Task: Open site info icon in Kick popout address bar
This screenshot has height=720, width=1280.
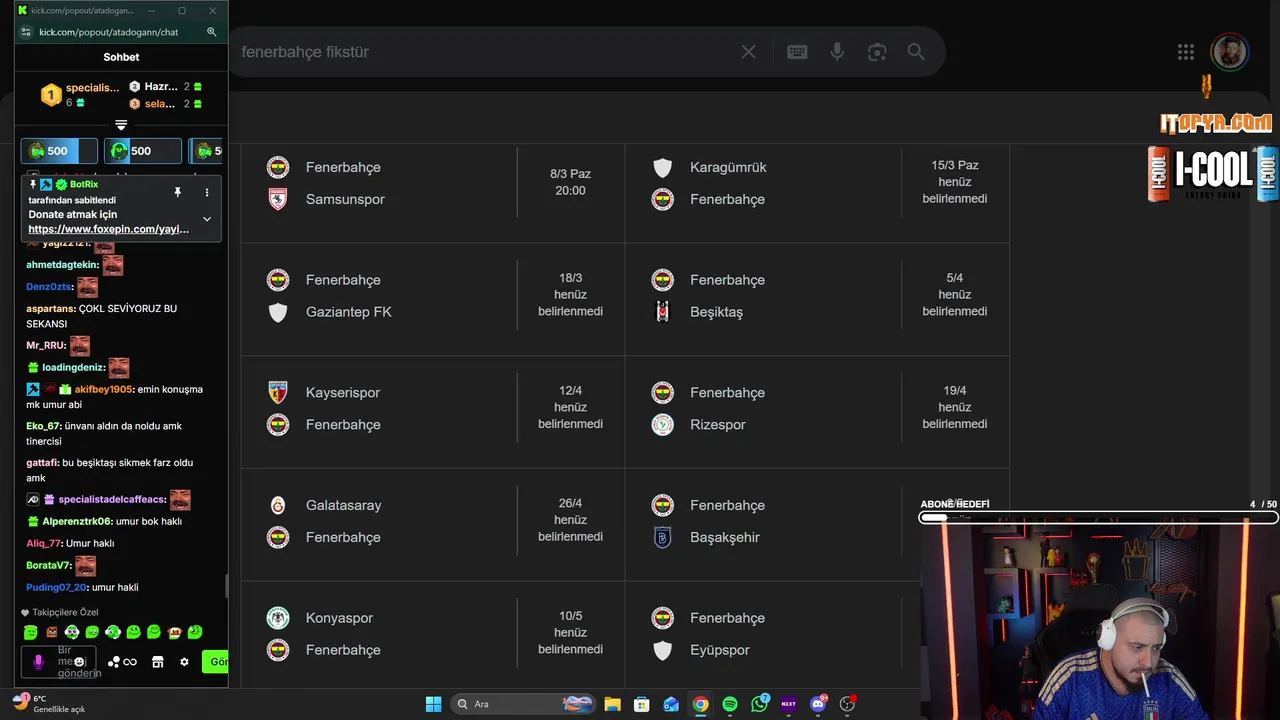Action: pyautogui.click(x=27, y=32)
